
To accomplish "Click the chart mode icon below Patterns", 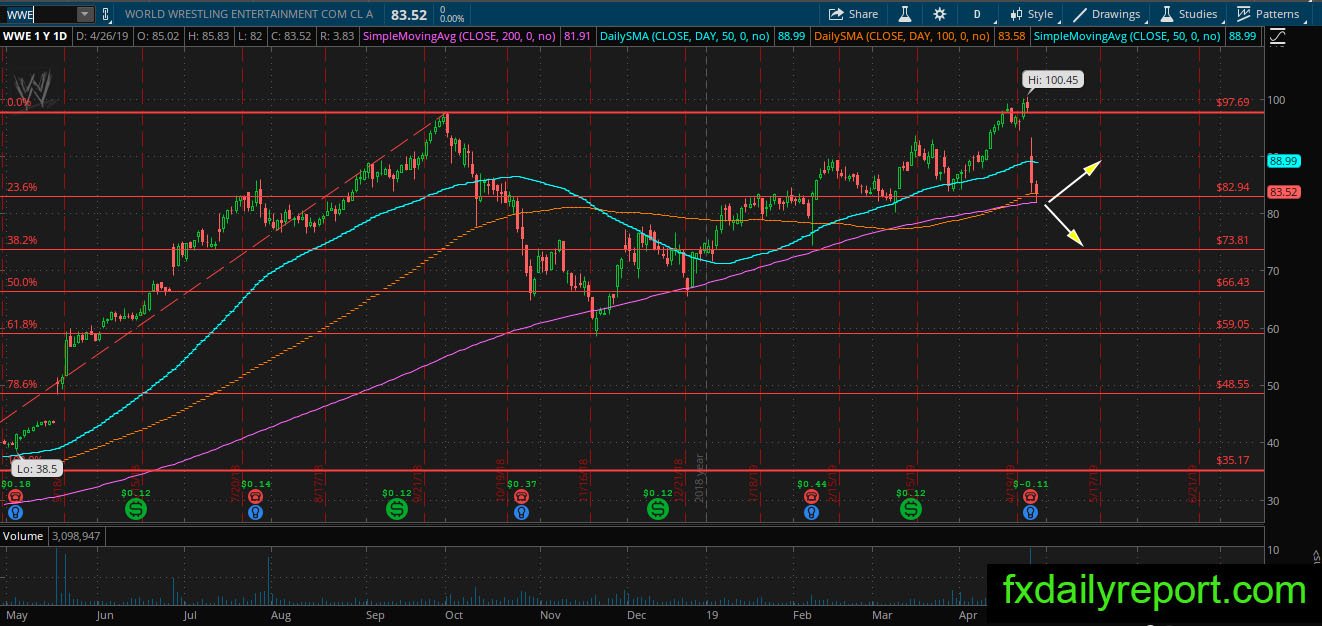I will [1277, 37].
